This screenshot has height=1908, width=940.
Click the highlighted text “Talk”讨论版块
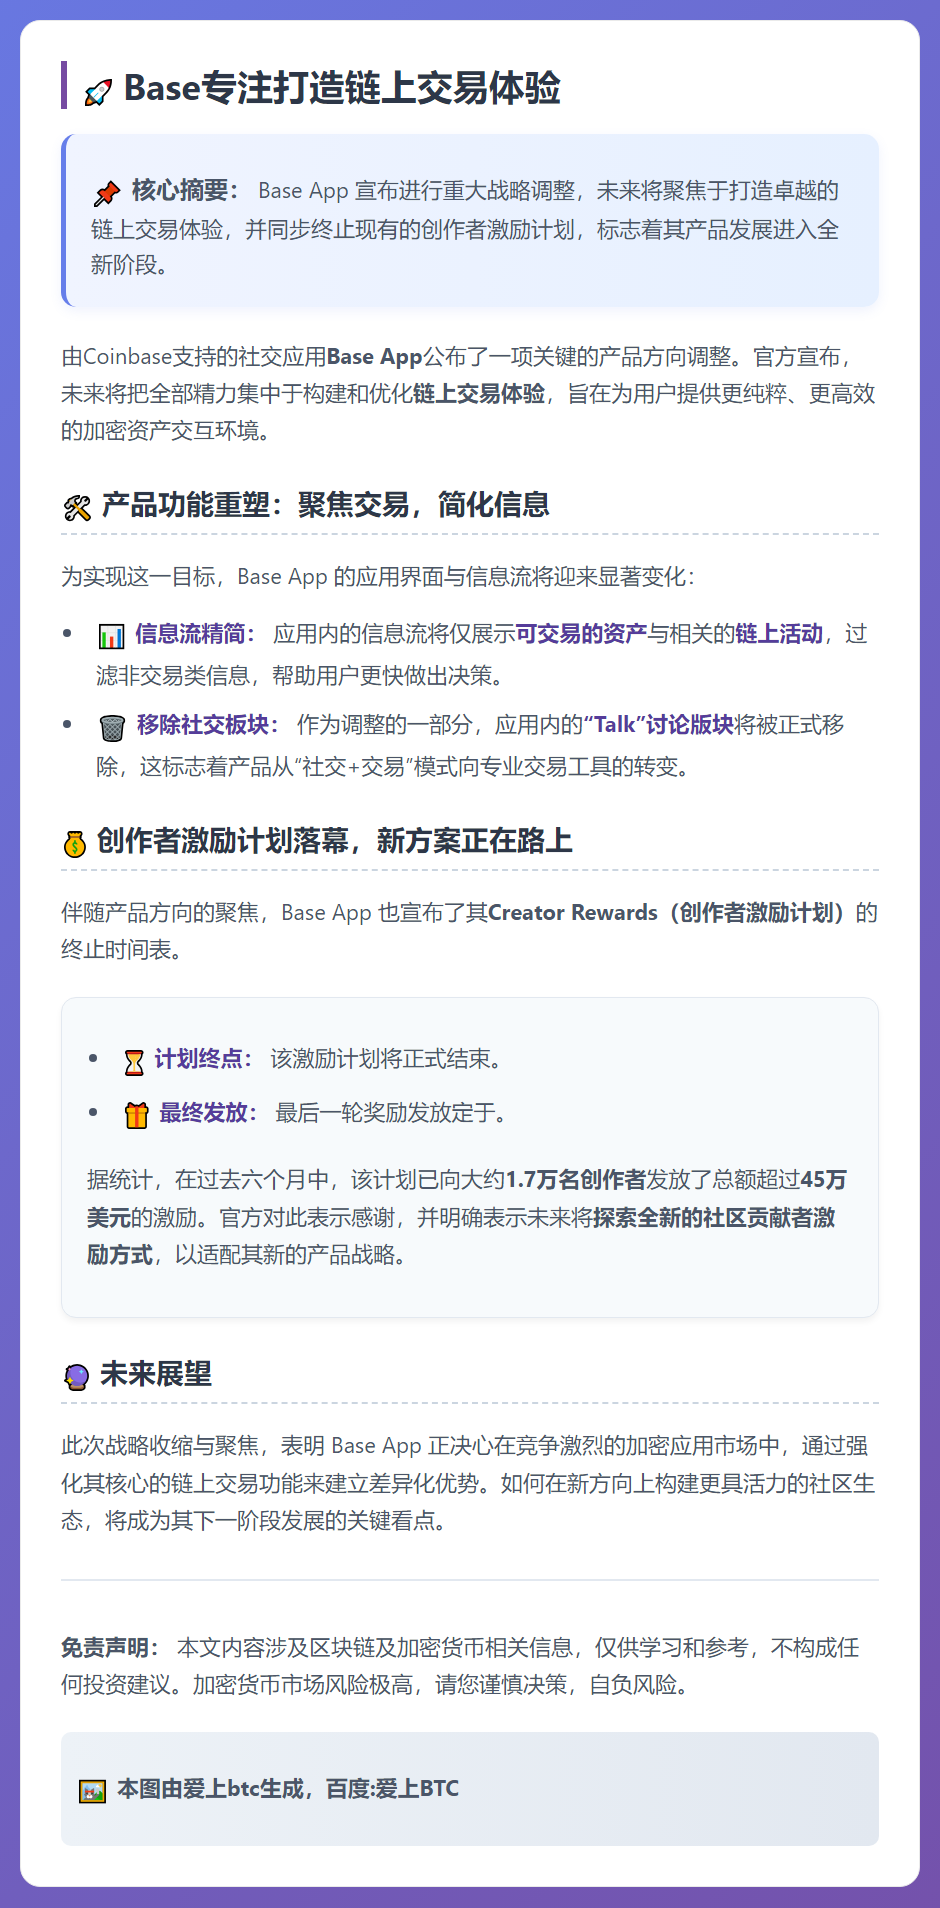tap(659, 725)
